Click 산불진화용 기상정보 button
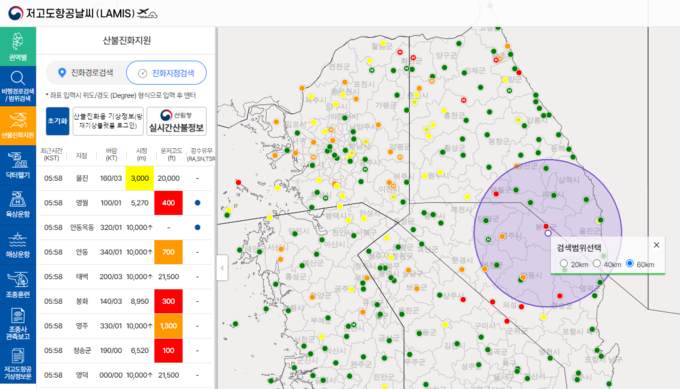The width and height of the screenshot is (680, 389). point(108,121)
